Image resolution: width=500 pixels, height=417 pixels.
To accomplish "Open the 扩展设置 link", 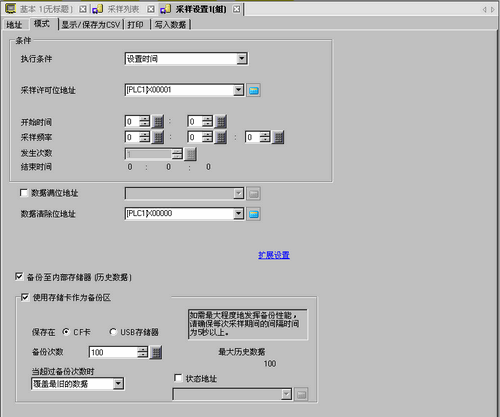I will (x=274, y=255).
